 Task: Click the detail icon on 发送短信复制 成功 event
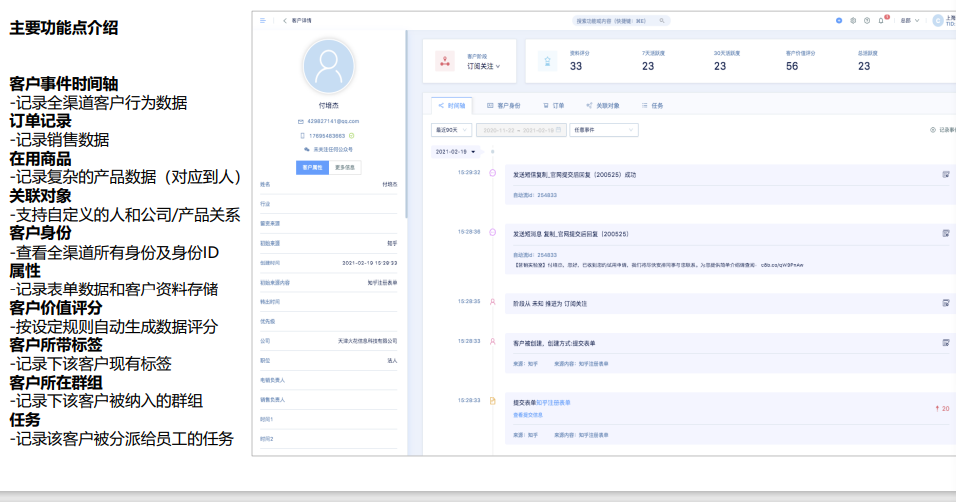(945, 174)
